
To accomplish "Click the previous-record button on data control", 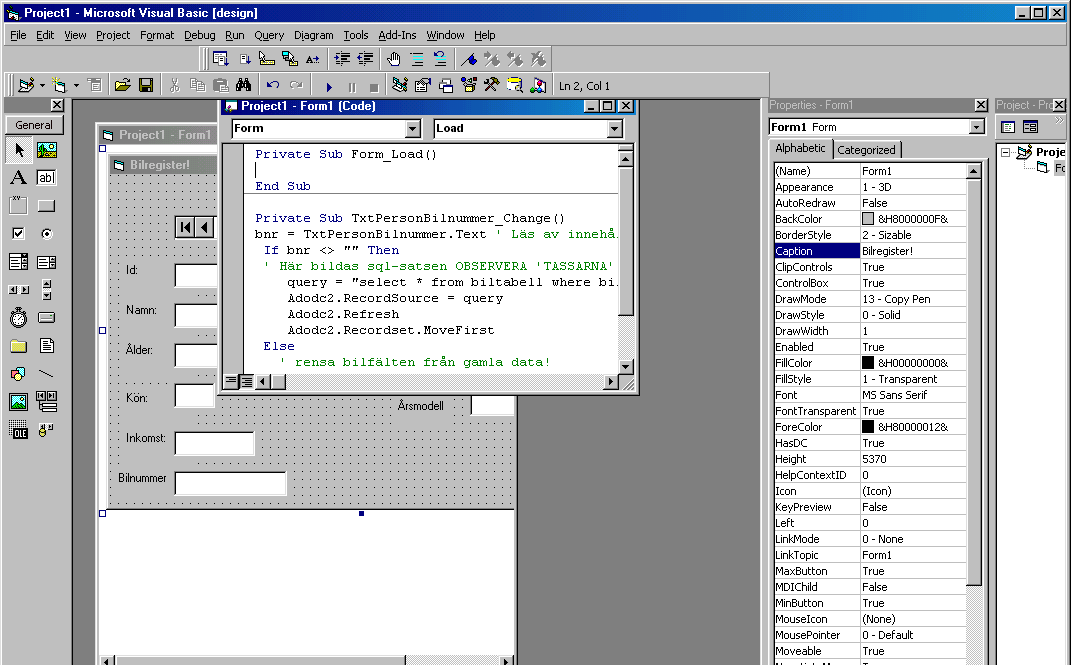I will (x=204, y=227).
